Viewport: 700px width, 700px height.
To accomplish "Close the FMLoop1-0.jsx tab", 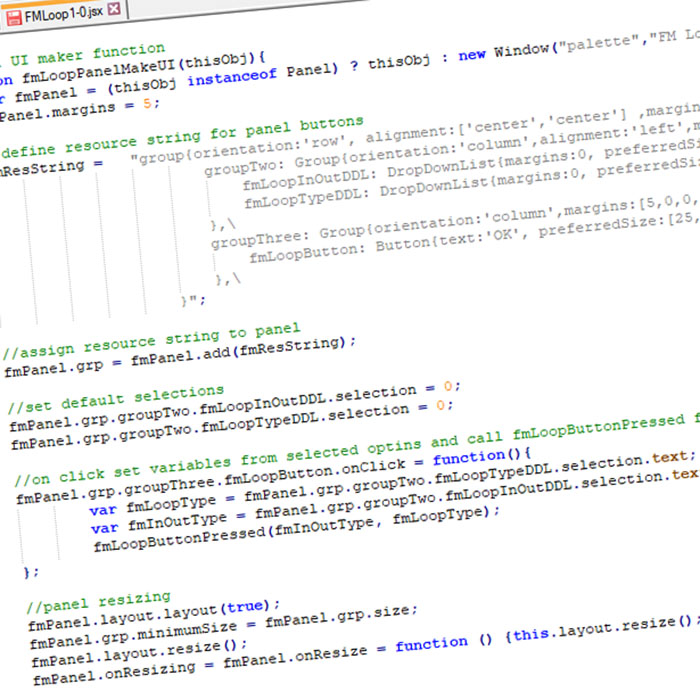I will tap(114, 10).
